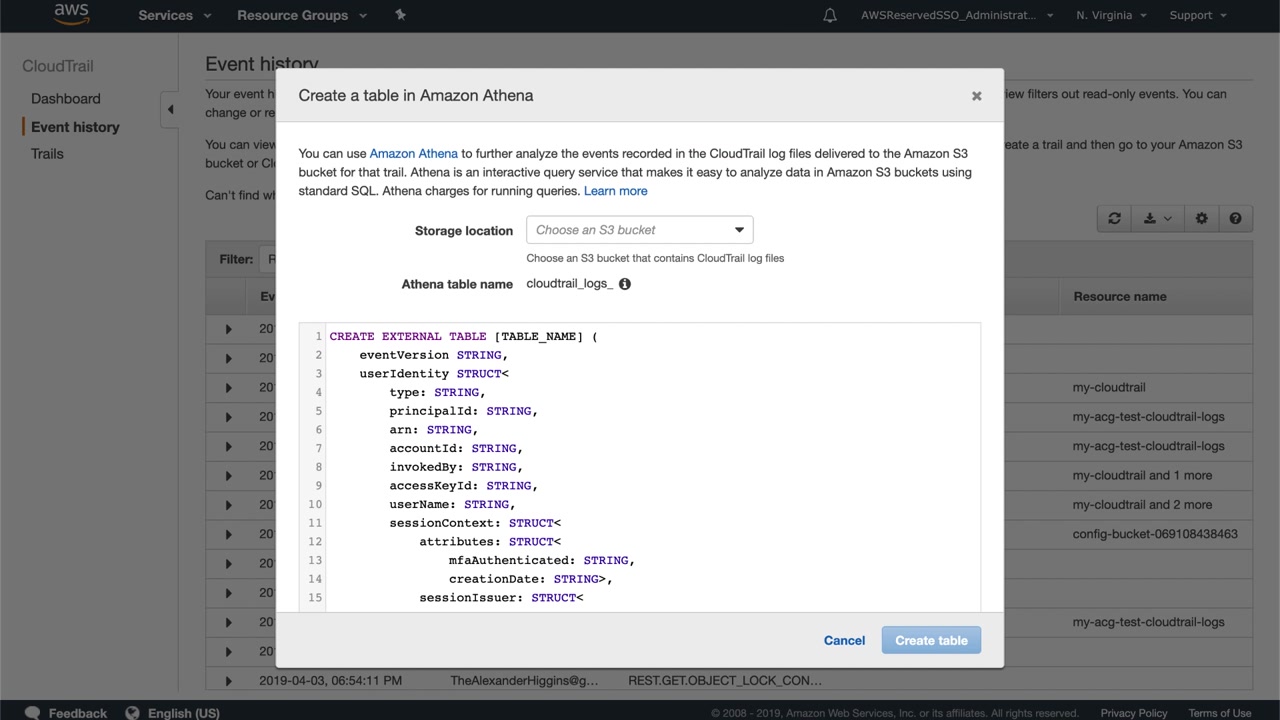Open the notifications bell
Image resolution: width=1280 pixels, height=720 pixels.
[830, 15]
